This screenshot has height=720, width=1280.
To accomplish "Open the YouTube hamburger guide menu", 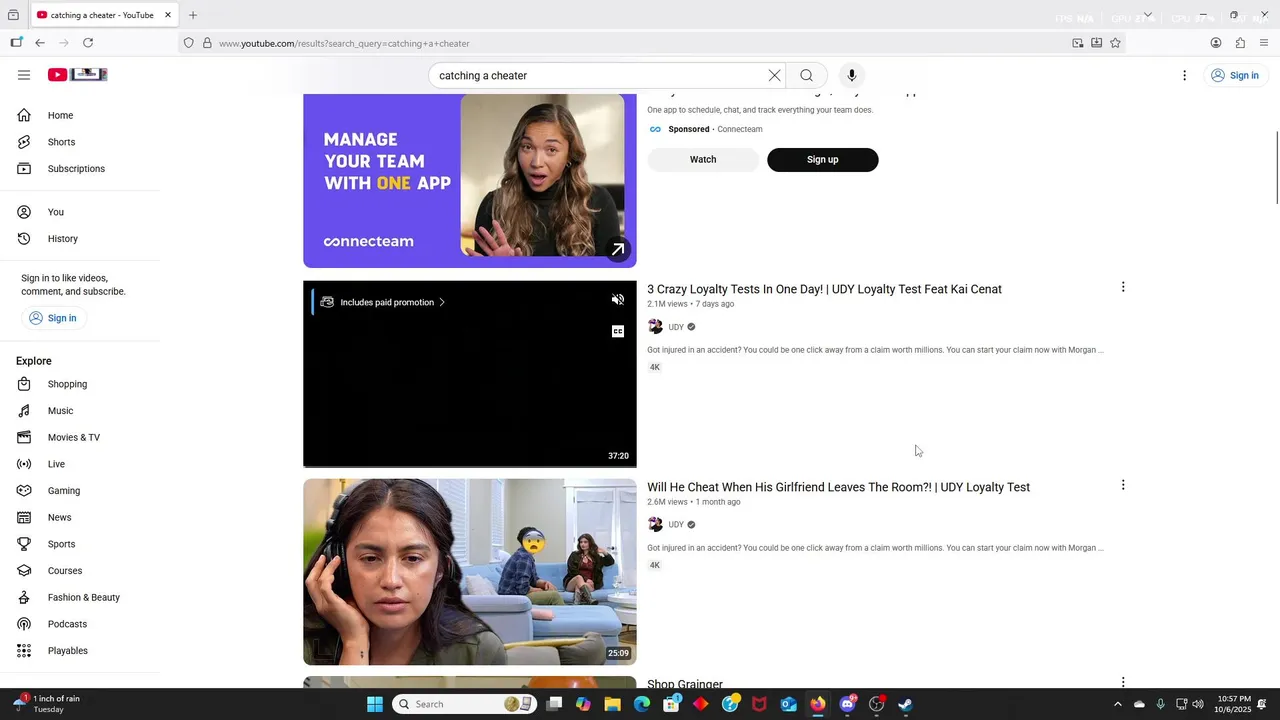I will (24, 75).
